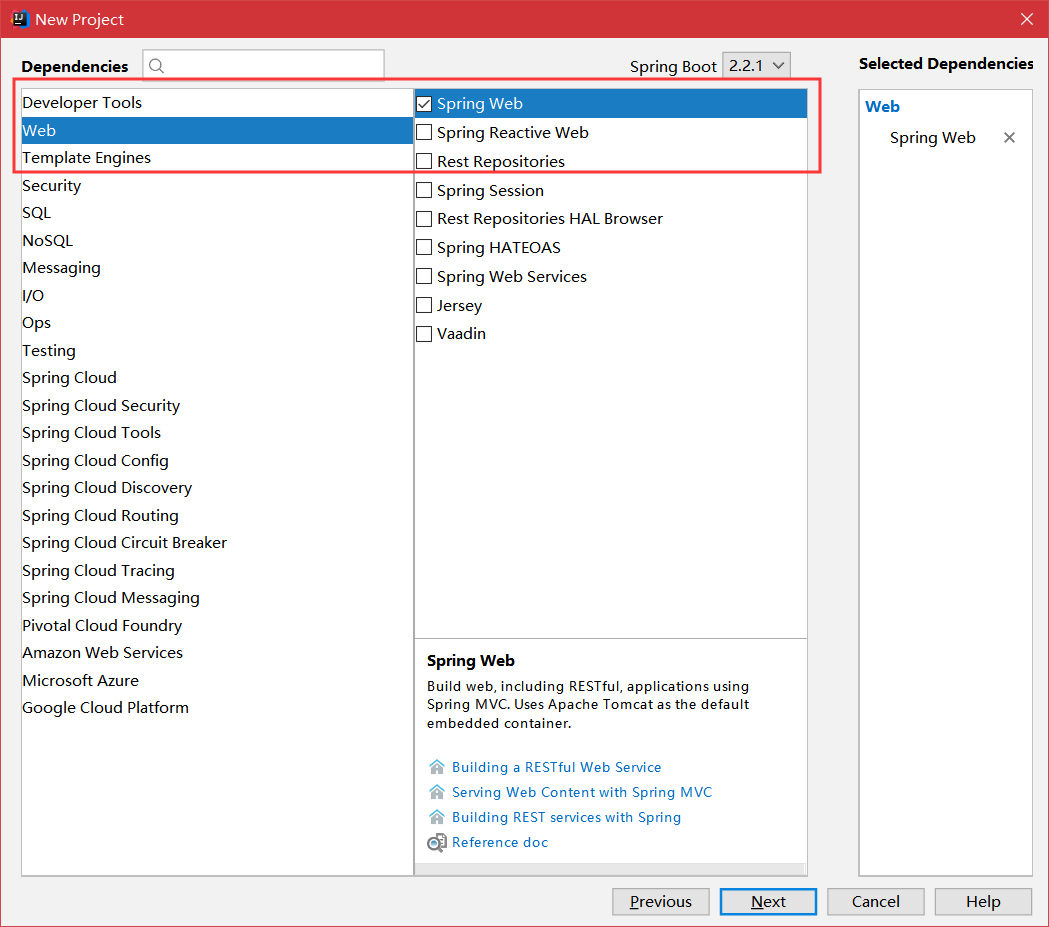Open Serving Web Content with Spring MVC link
This screenshot has height=927, width=1049.
(x=582, y=792)
